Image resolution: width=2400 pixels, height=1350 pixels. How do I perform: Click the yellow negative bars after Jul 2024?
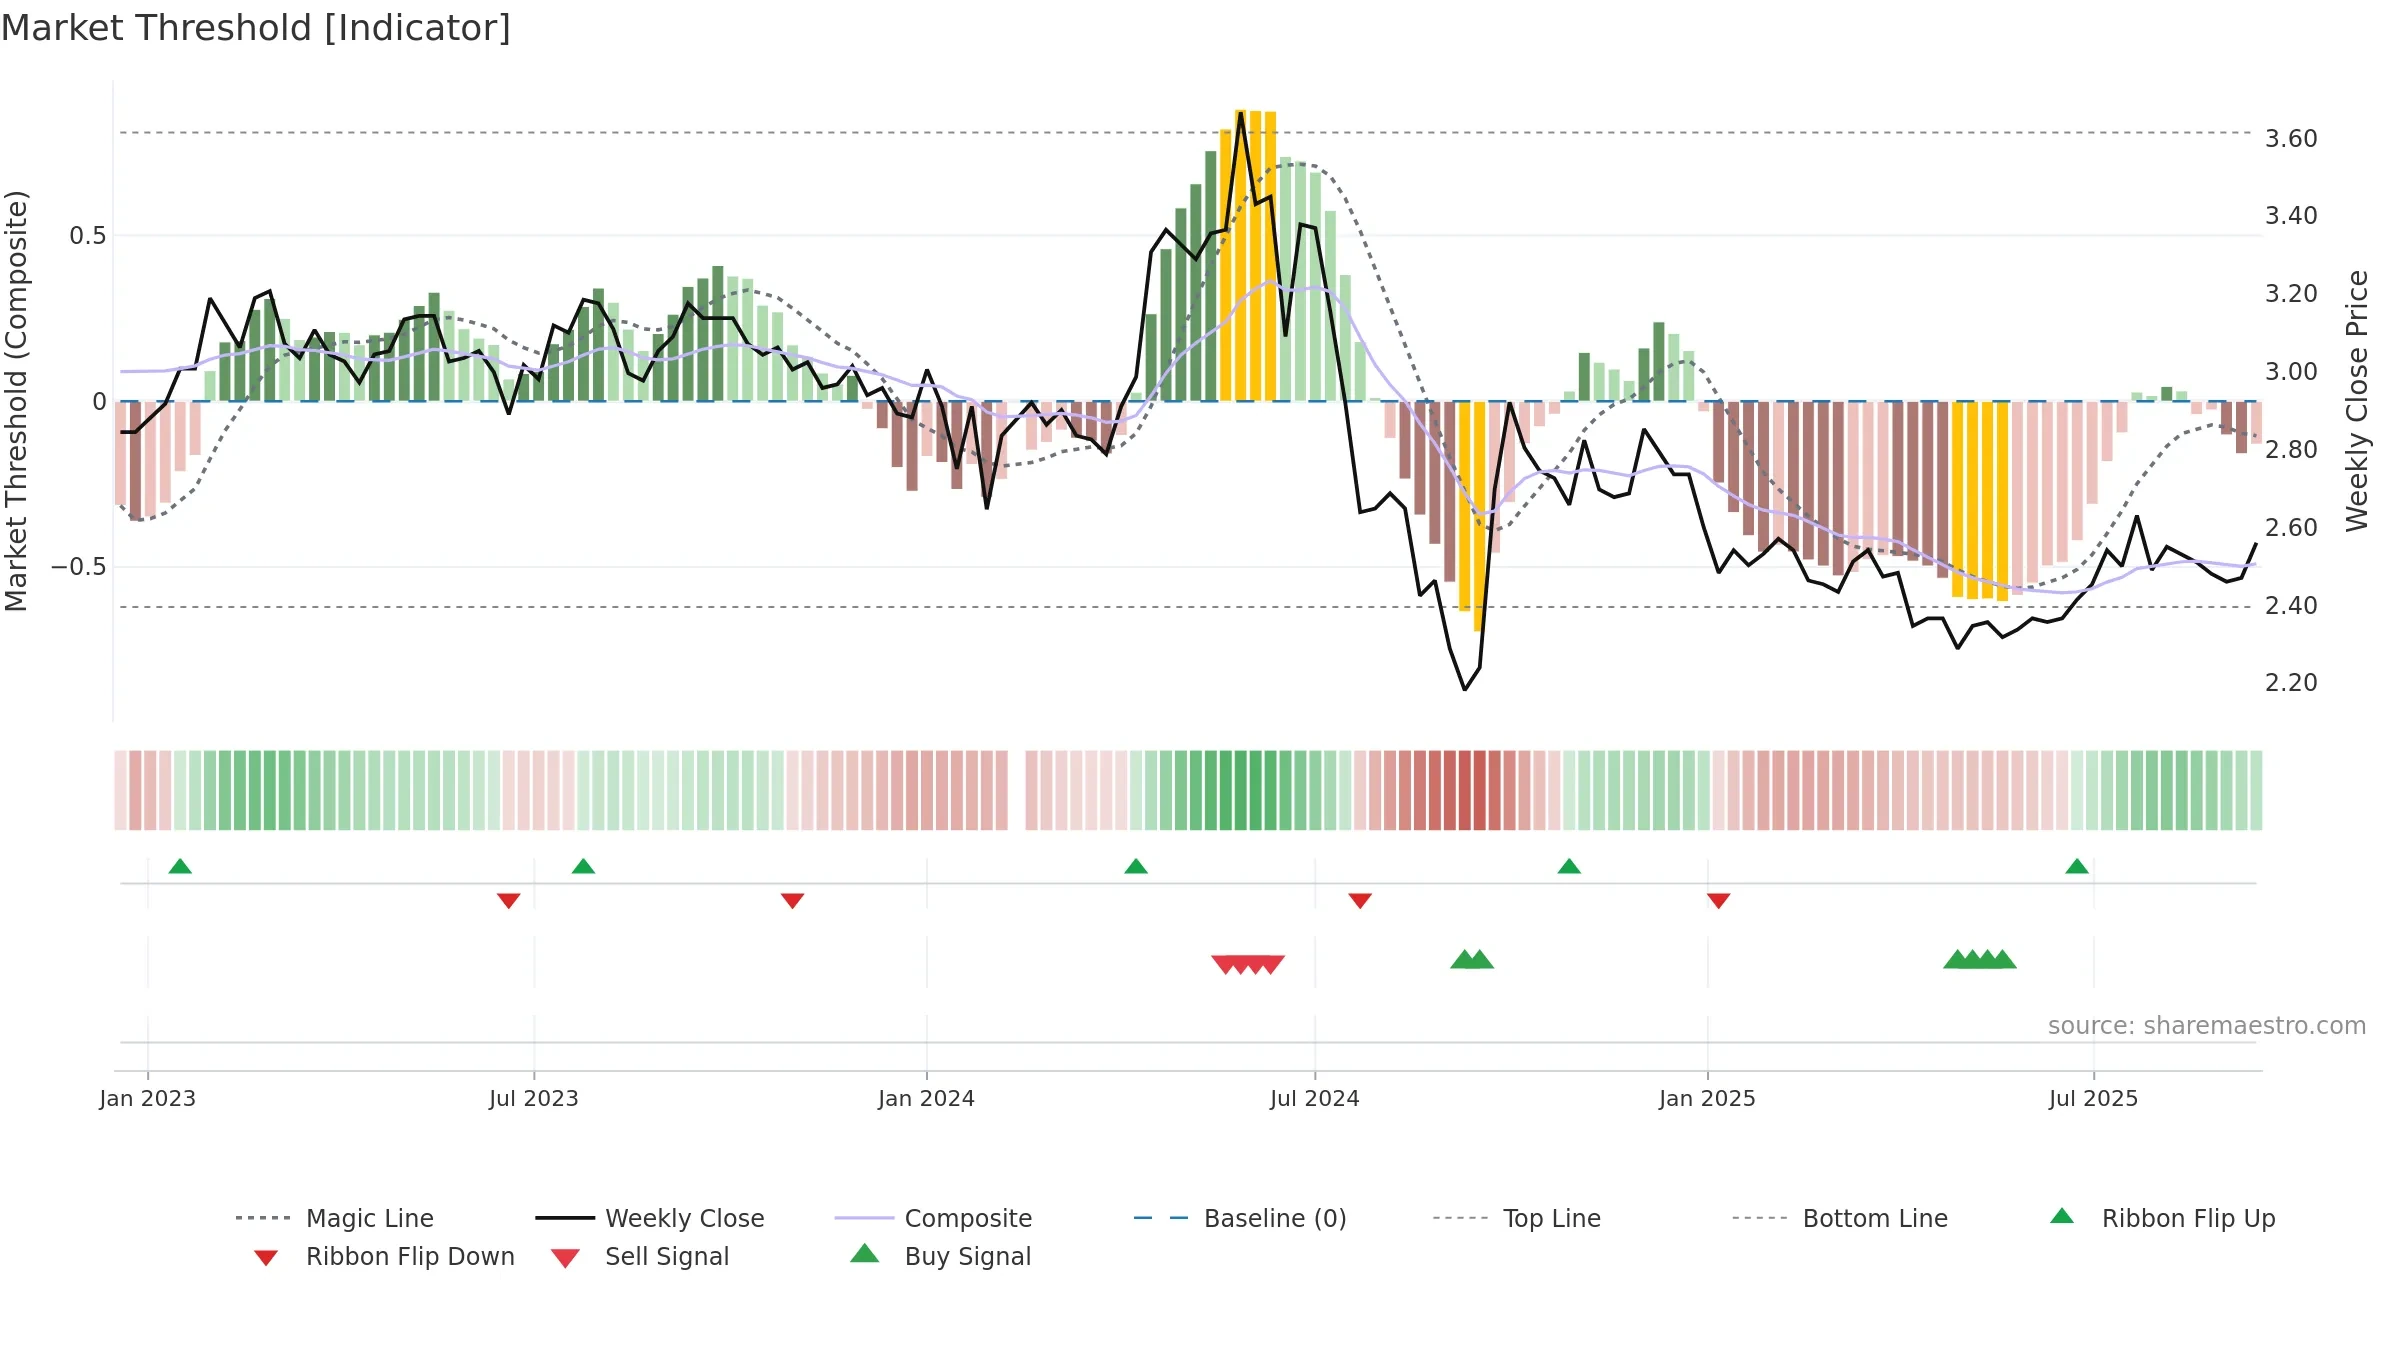[x=1472, y=516]
